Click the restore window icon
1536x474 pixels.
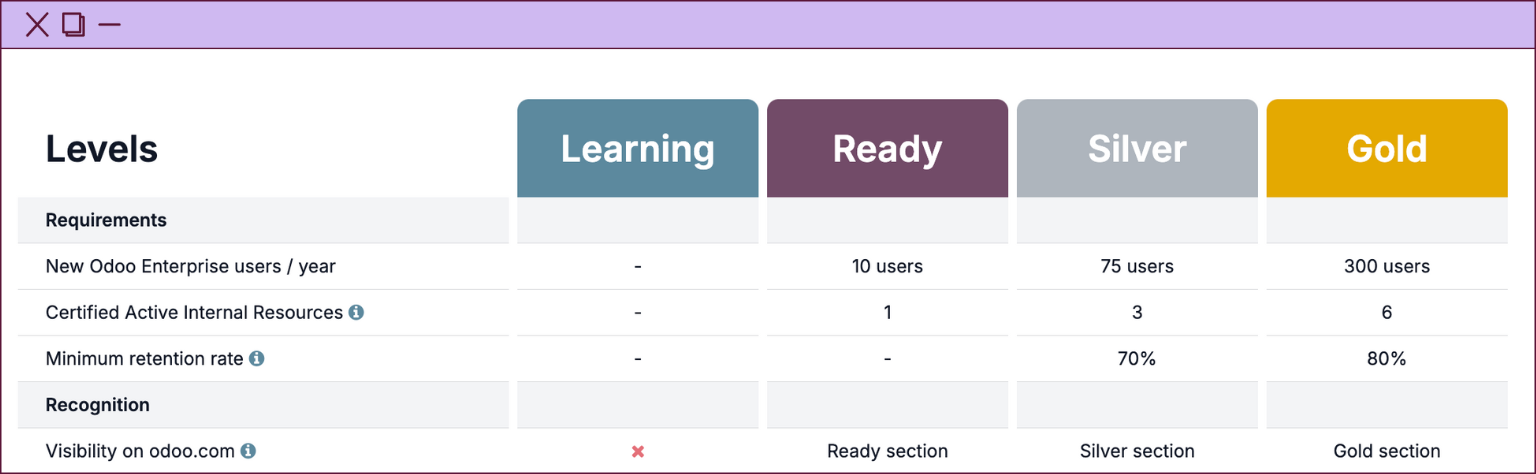(73, 24)
